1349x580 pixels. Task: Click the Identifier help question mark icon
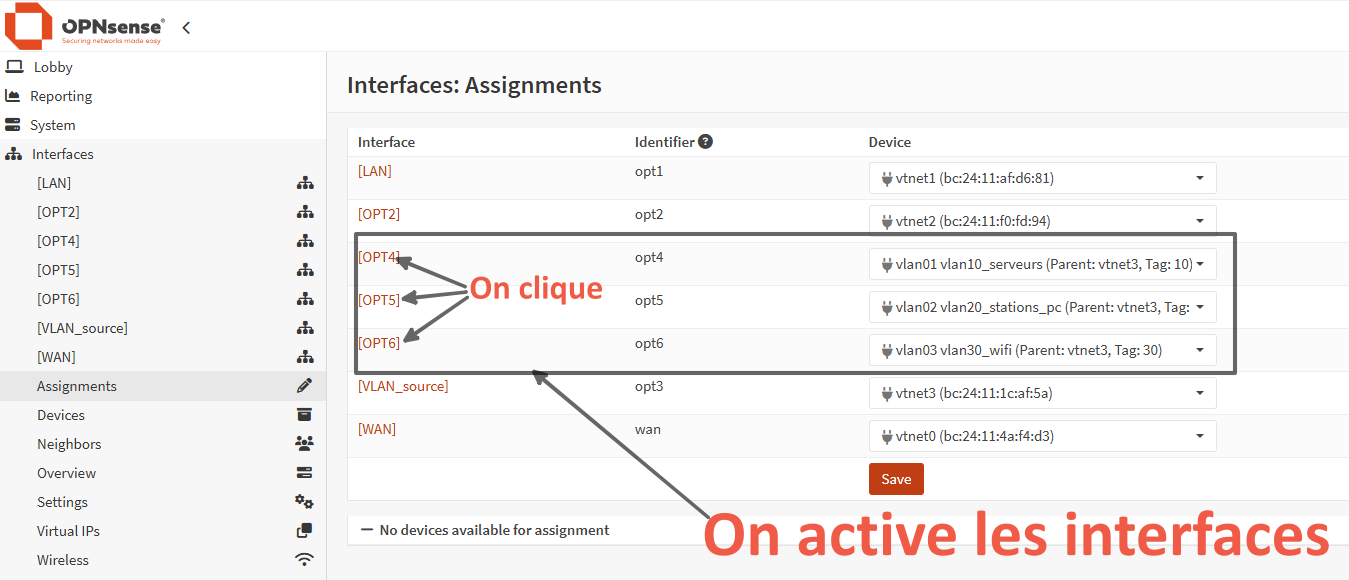705,142
